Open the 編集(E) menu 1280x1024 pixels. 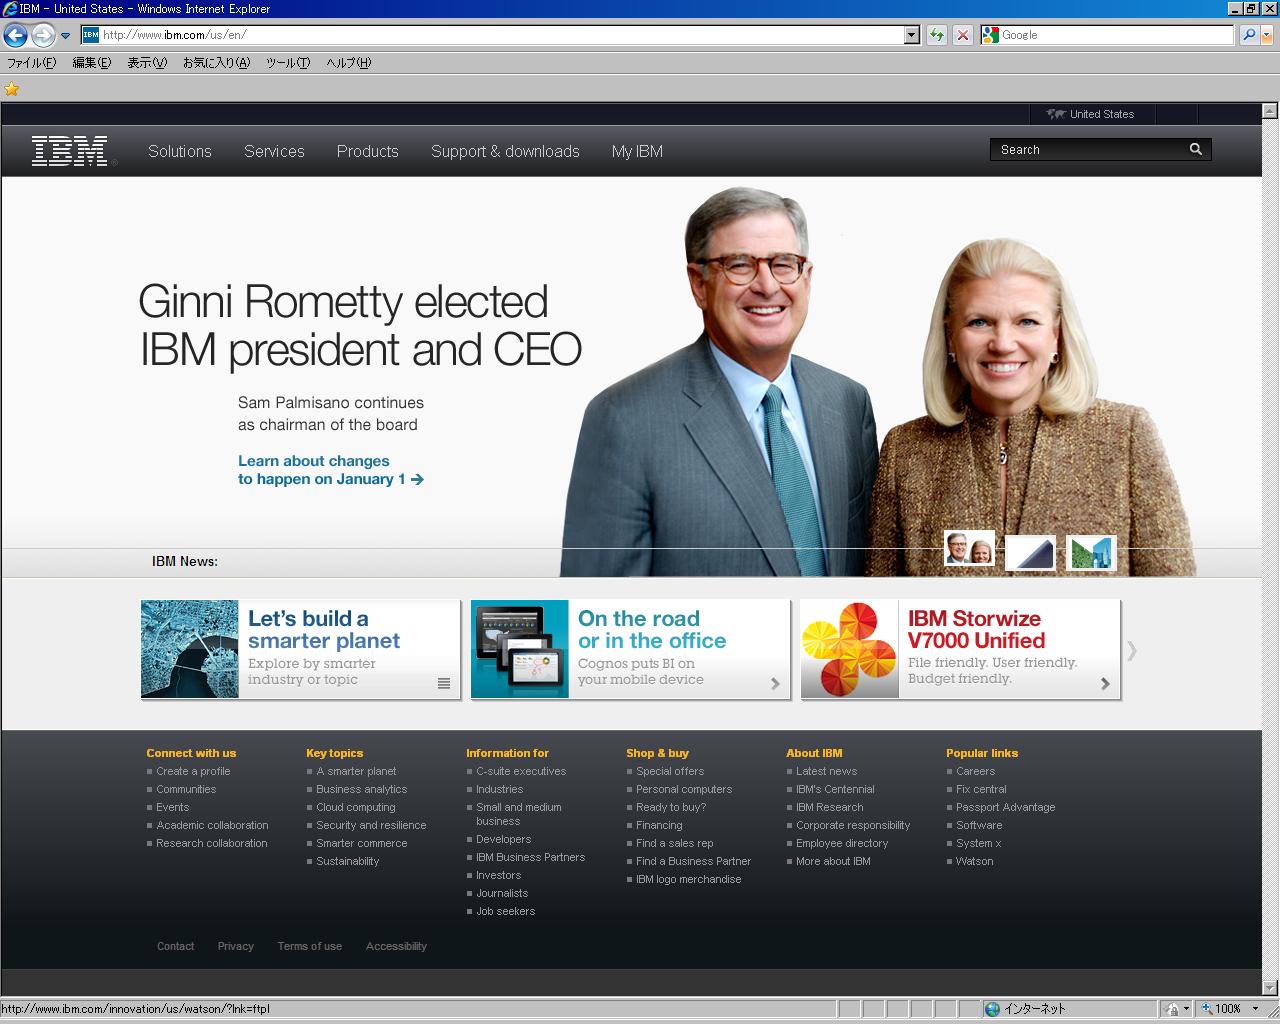point(91,63)
